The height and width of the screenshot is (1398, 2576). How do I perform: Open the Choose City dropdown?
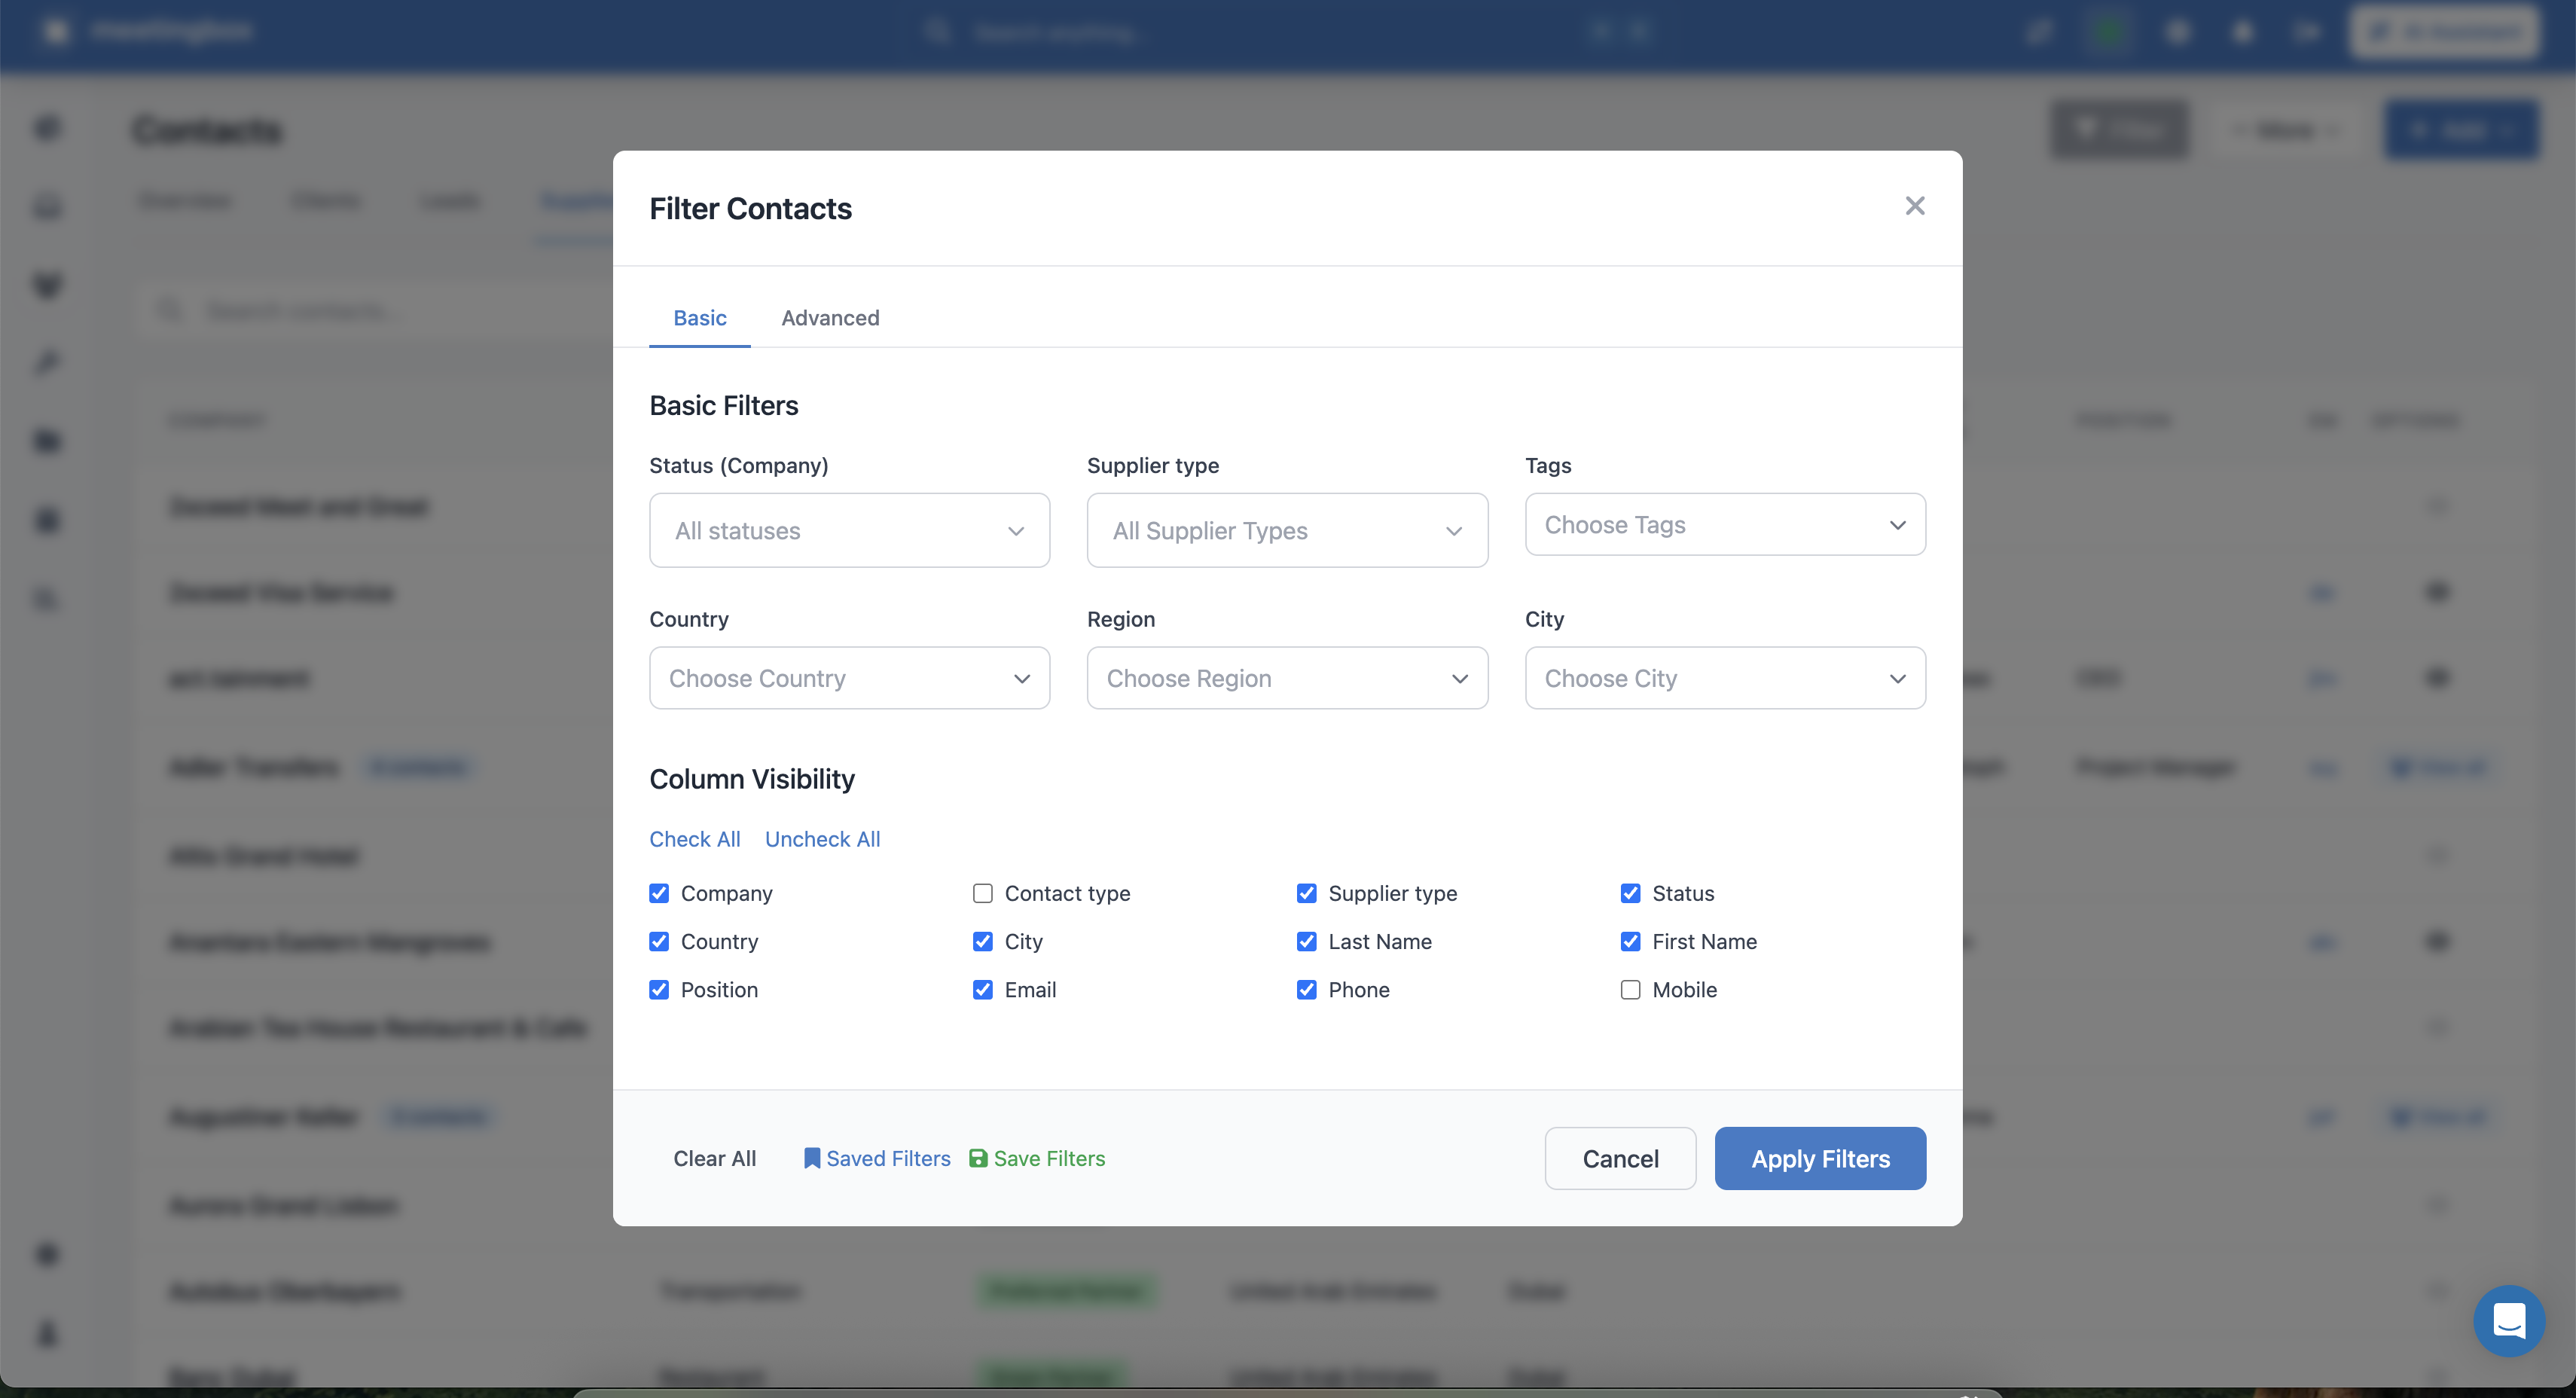coord(1725,678)
